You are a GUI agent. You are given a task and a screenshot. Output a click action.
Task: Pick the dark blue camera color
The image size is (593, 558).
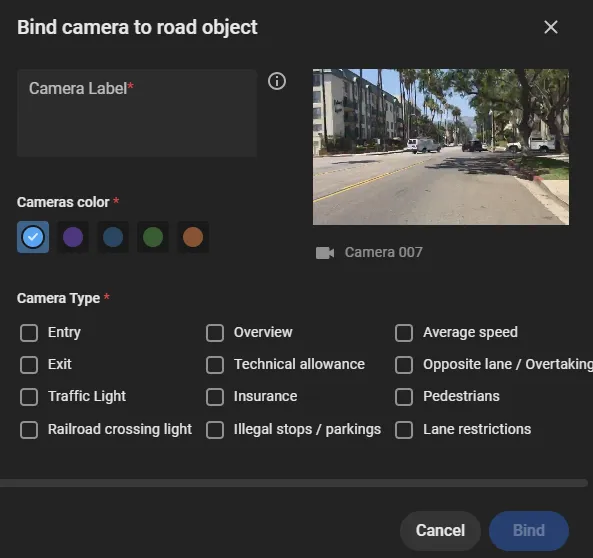[x=113, y=237]
